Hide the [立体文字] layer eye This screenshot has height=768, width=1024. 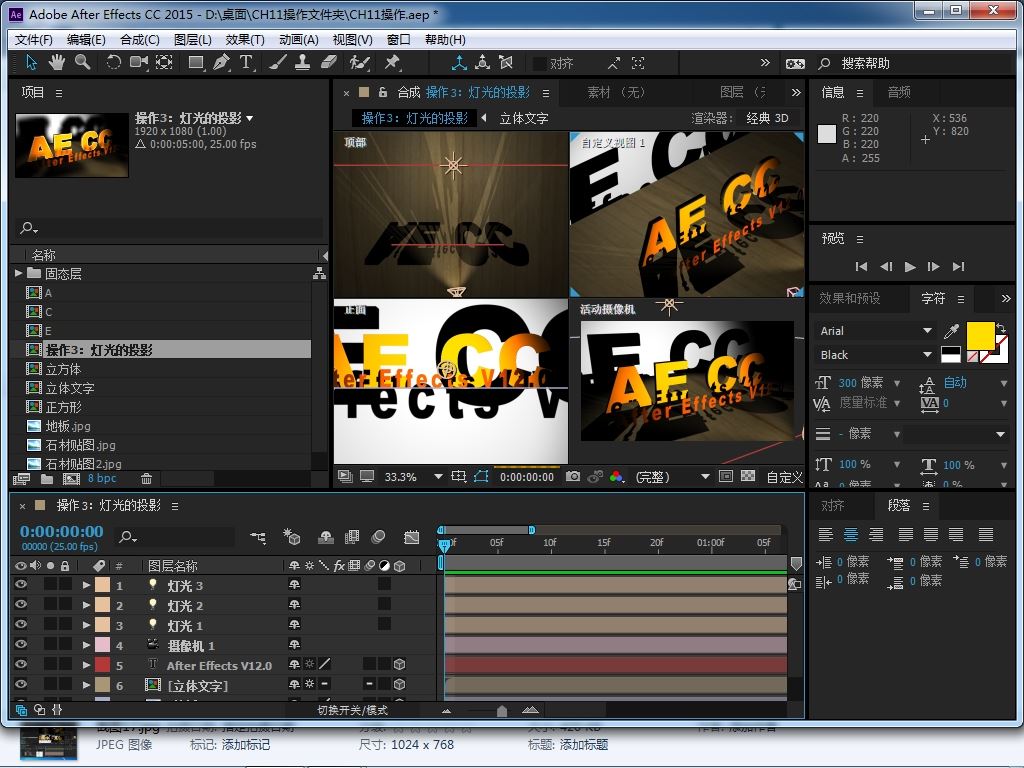click(x=21, y=684)
